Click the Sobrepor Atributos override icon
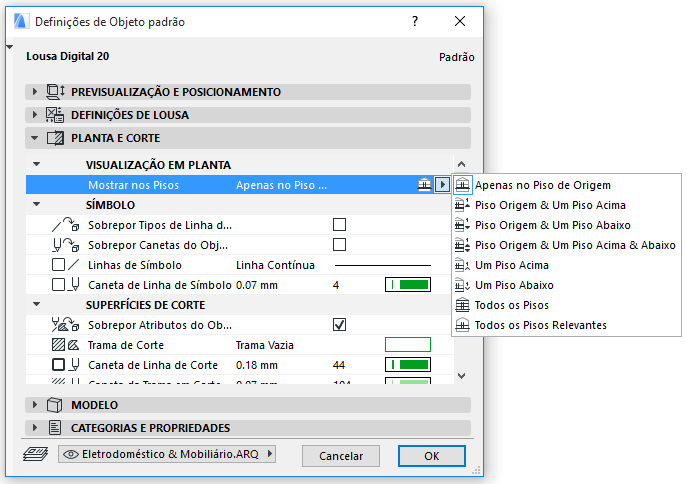Viewport: 687px width, 484px height. pos(65,325)
